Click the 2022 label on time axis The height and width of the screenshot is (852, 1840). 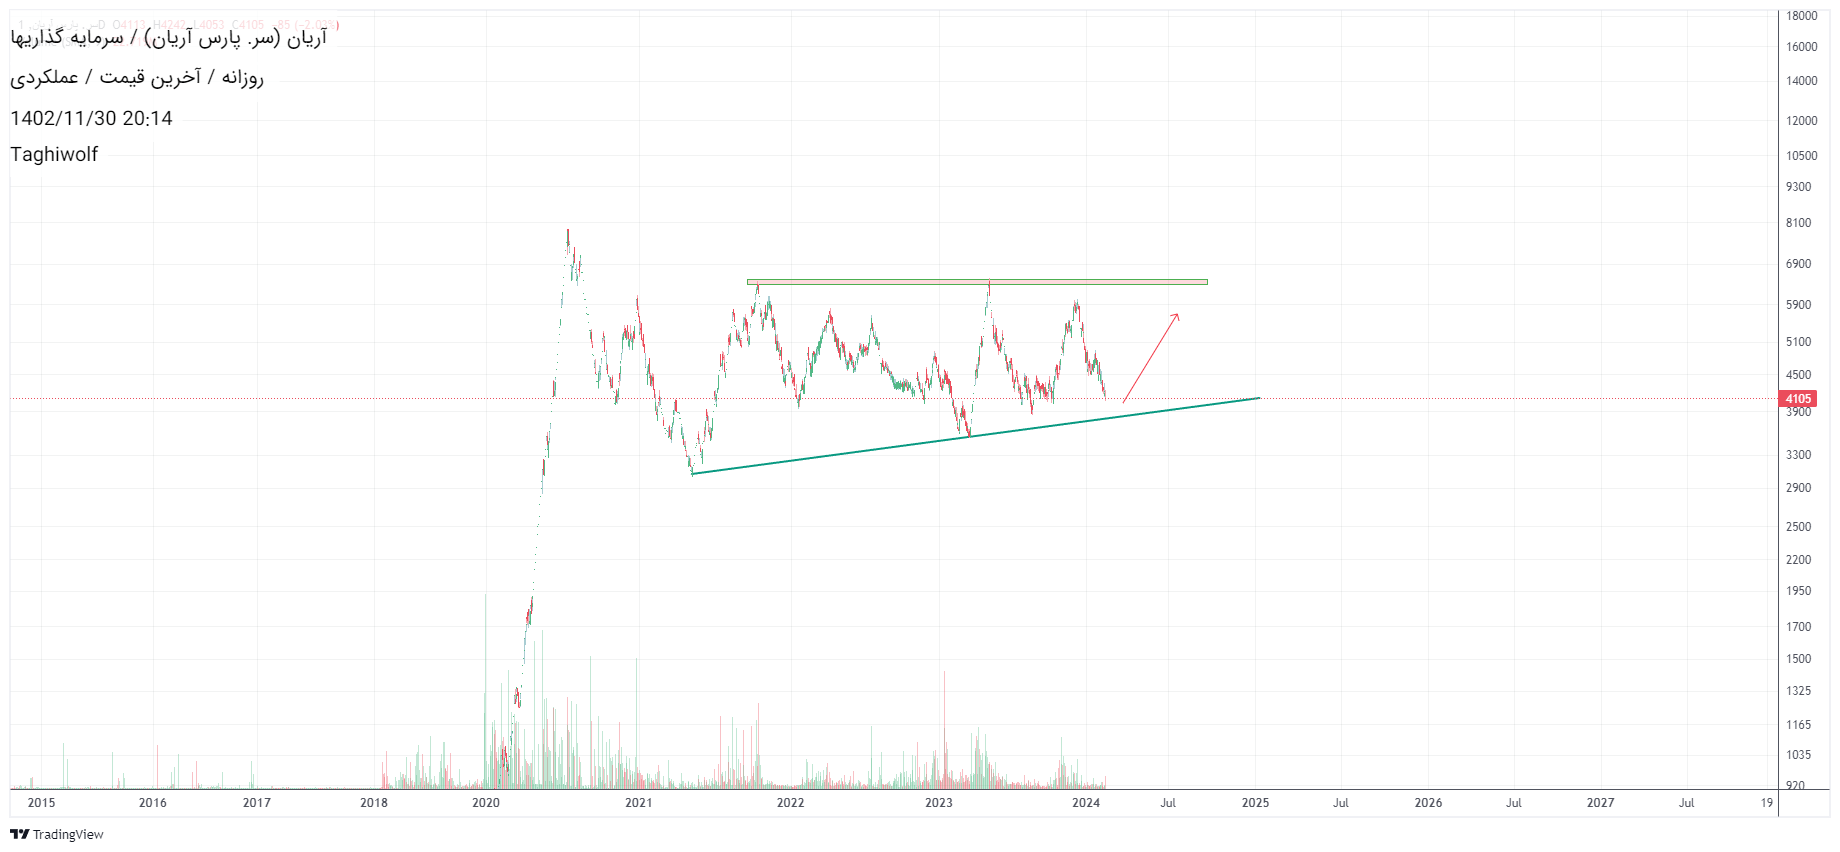click(x=790, y=802)
